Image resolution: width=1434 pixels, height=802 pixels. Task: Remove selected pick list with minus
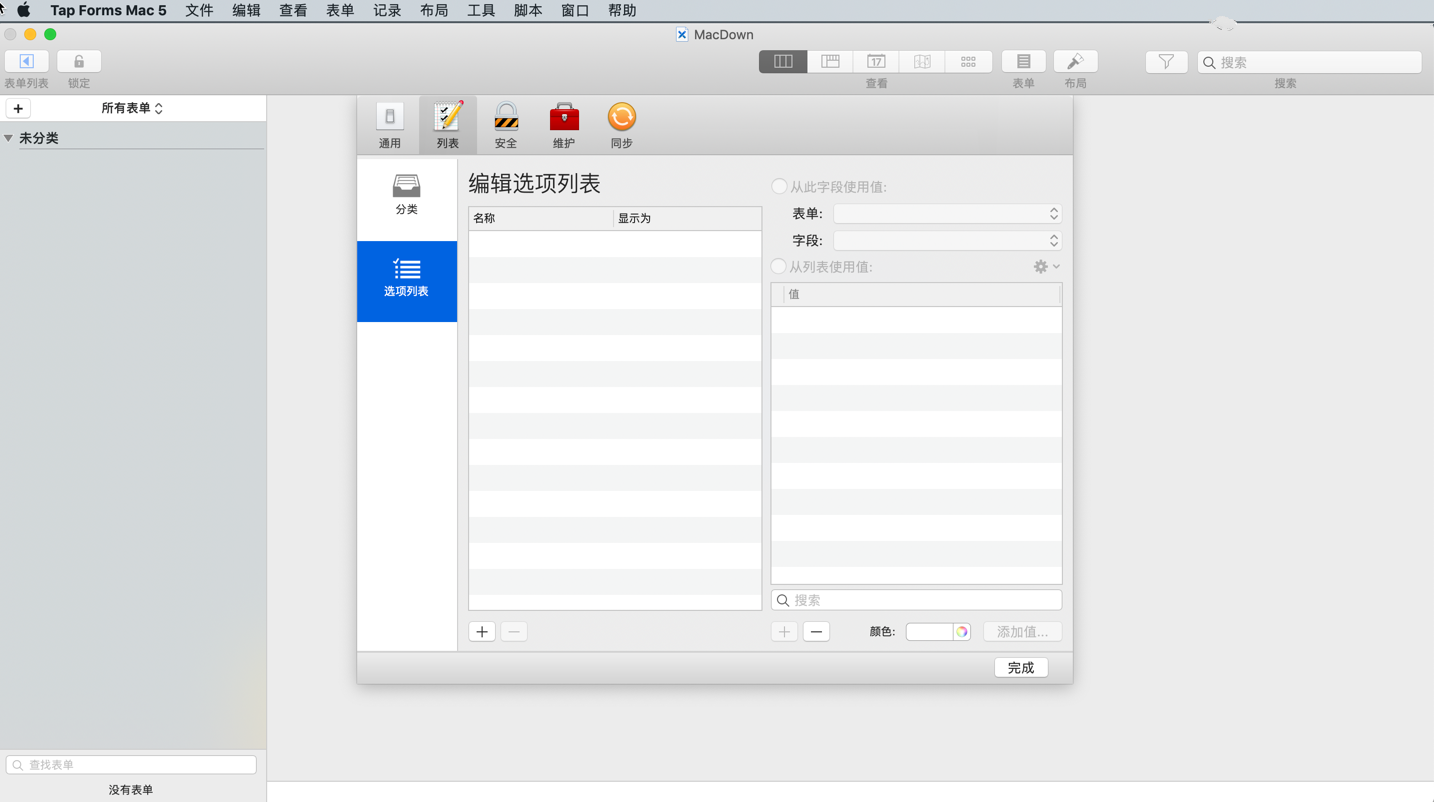tap(514, 632)
